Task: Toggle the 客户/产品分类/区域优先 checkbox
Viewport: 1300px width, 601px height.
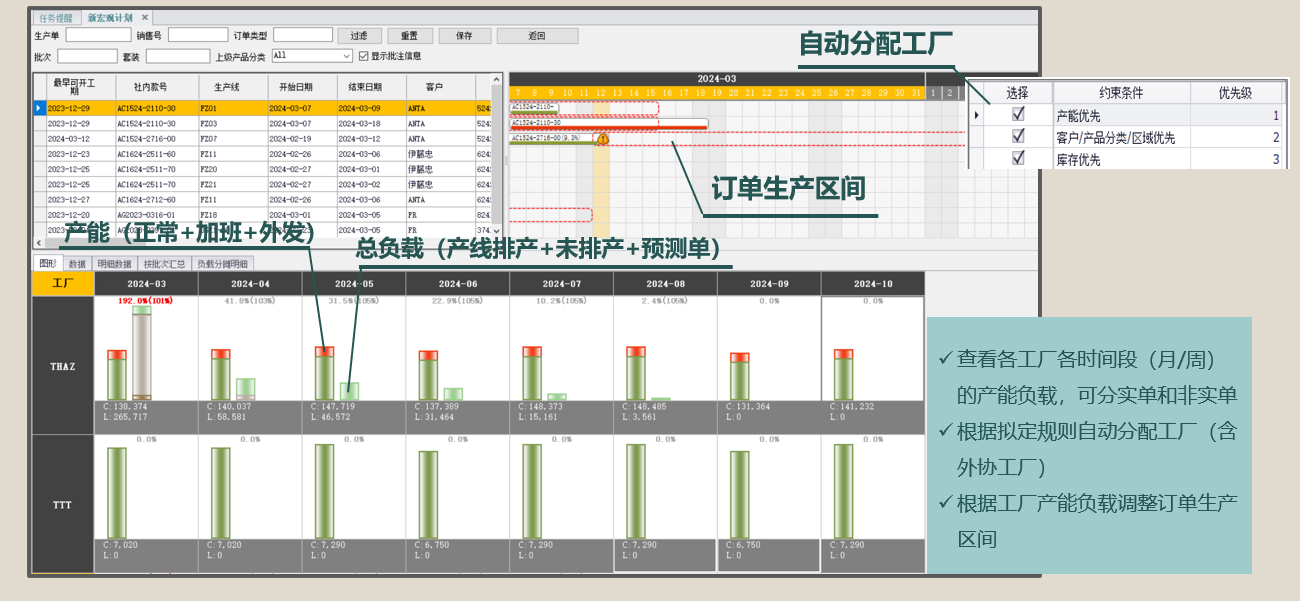Action: pos(1018,137)
